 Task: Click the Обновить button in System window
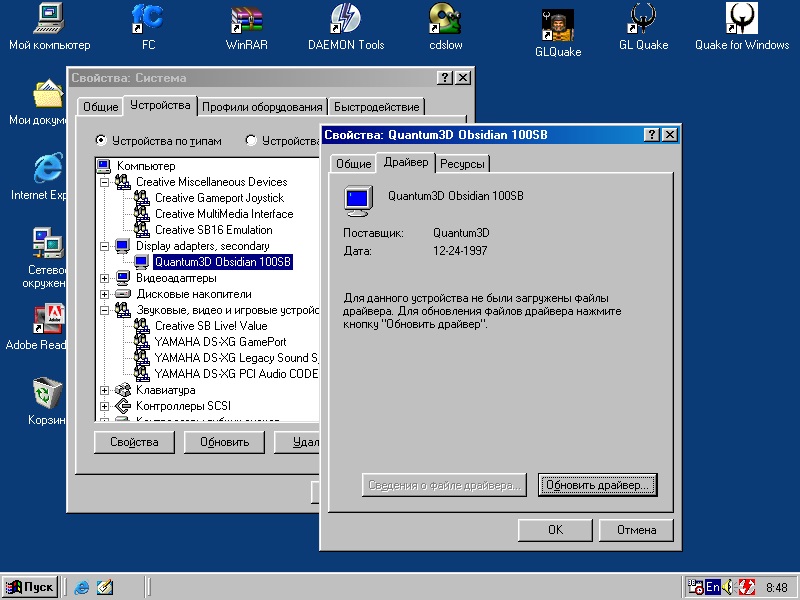(224, 442)
